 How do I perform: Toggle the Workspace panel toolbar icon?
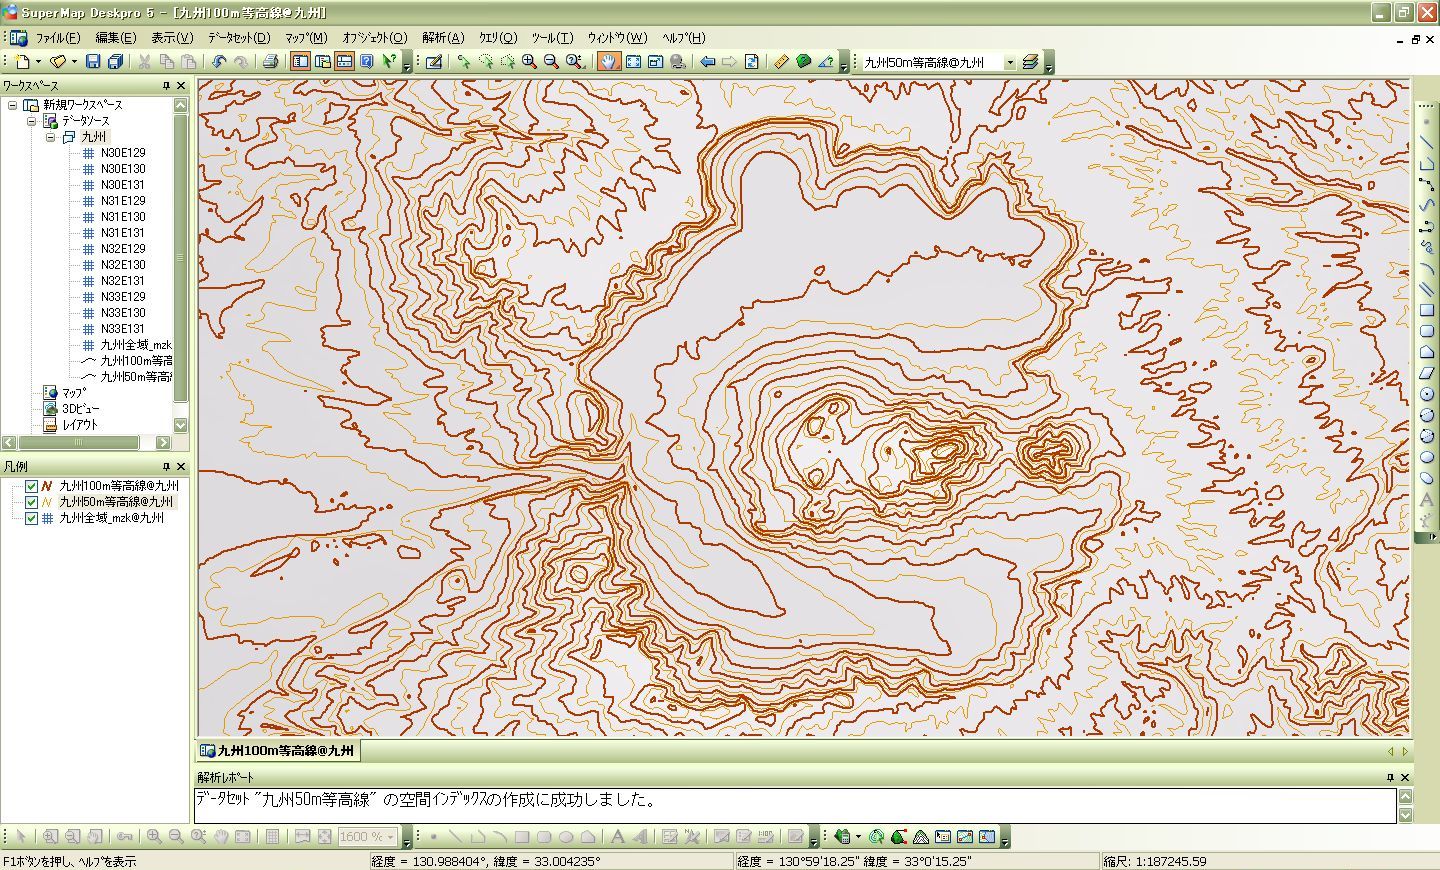pyautogui.click(x=300, y=62)
